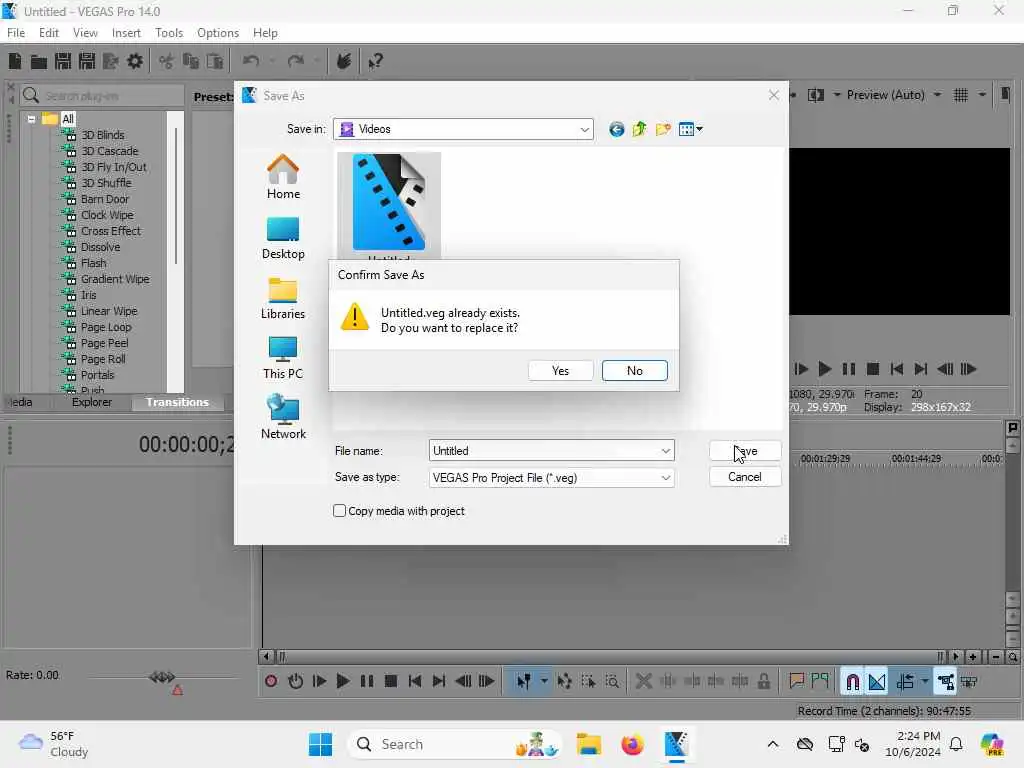Open the Save in Videos location dropdown

584,129
